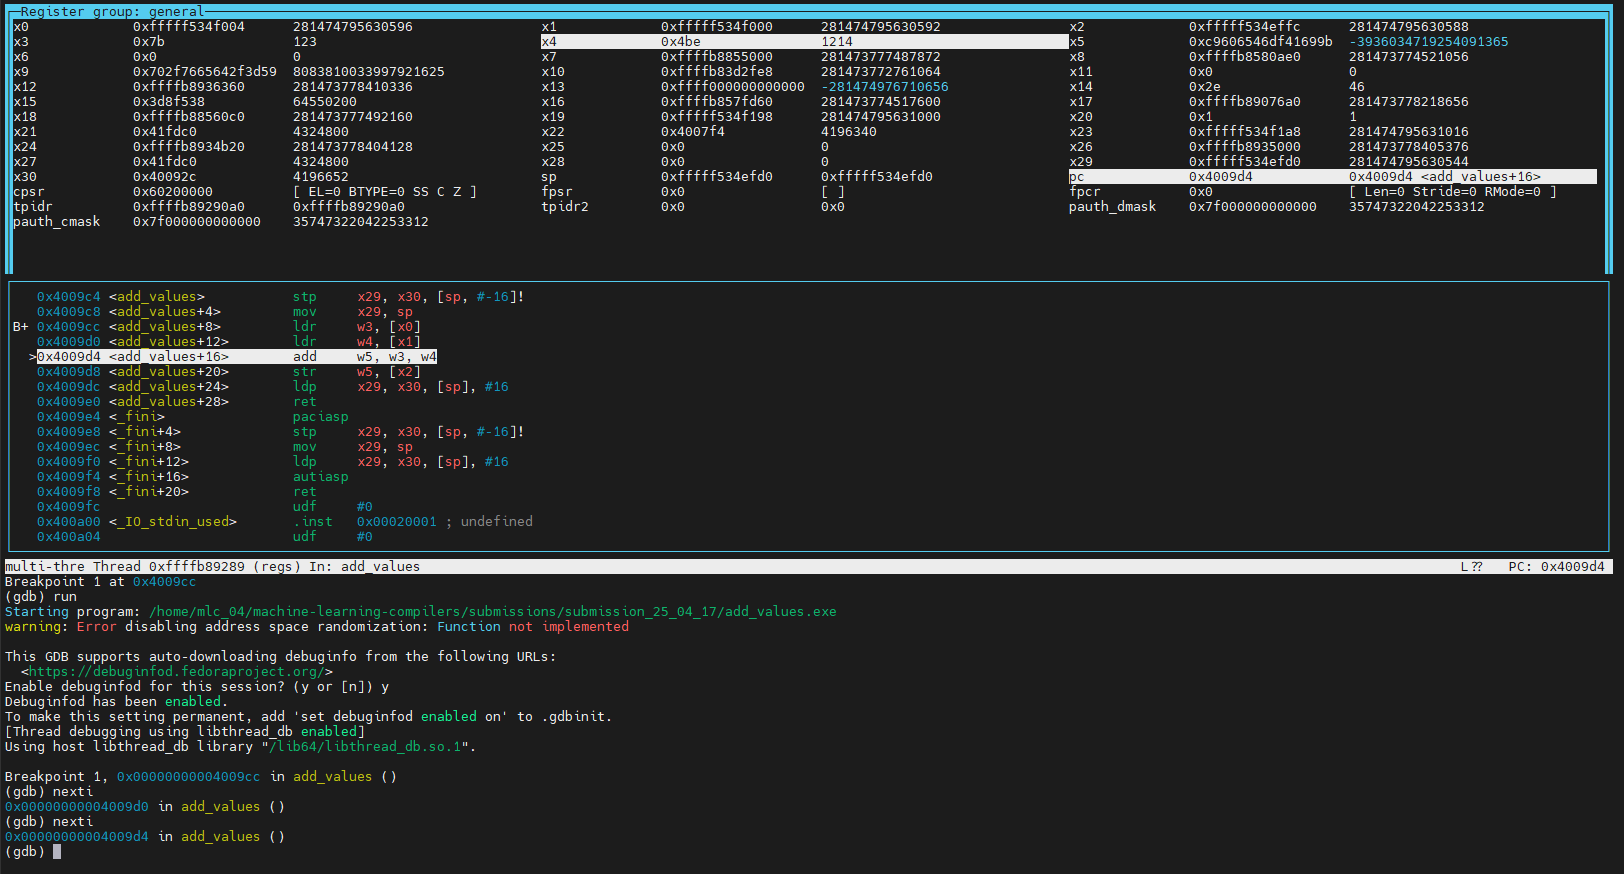Viewport: 1624px width, 874px height.
Task: Select the pc register row
Action: (x=1332, y=177)
